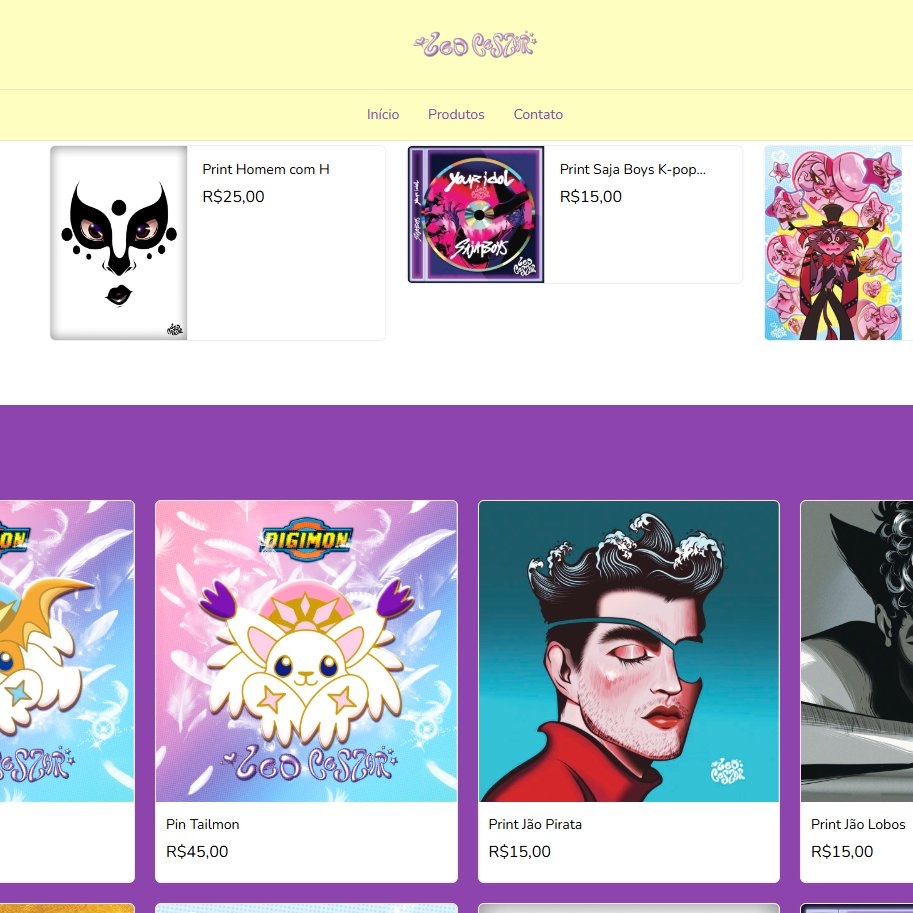Viewport: 913px width, 913px height.
Task: Click the Print Jão Pirata title
Action: coord(535,824)
